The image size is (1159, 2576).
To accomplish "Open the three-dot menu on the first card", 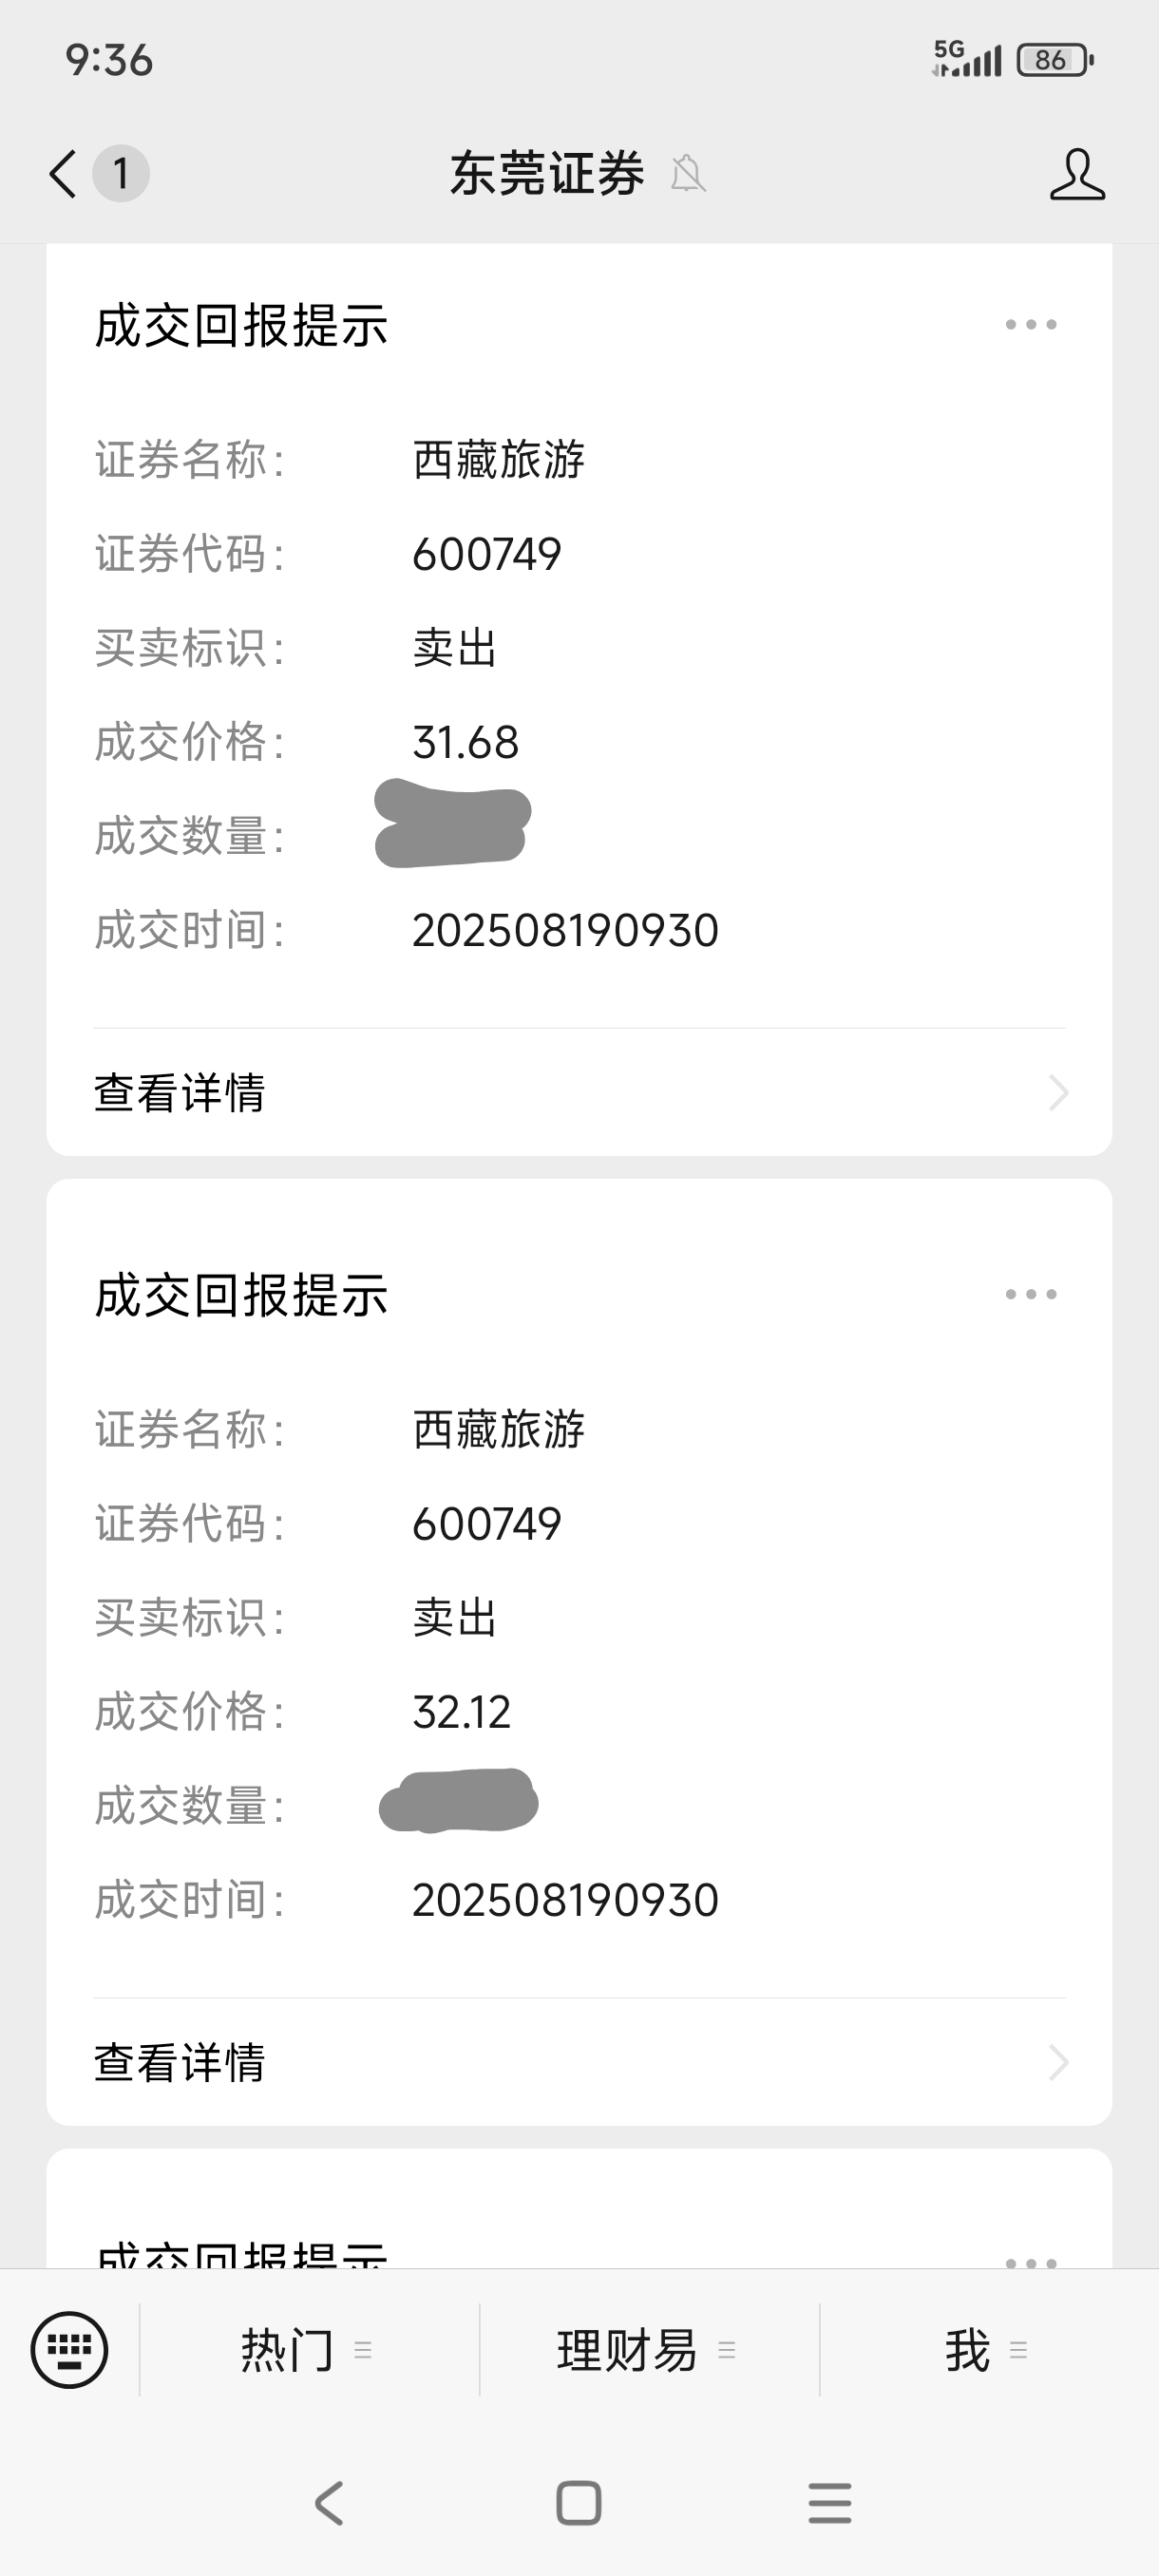I will tap(1031, 324).
